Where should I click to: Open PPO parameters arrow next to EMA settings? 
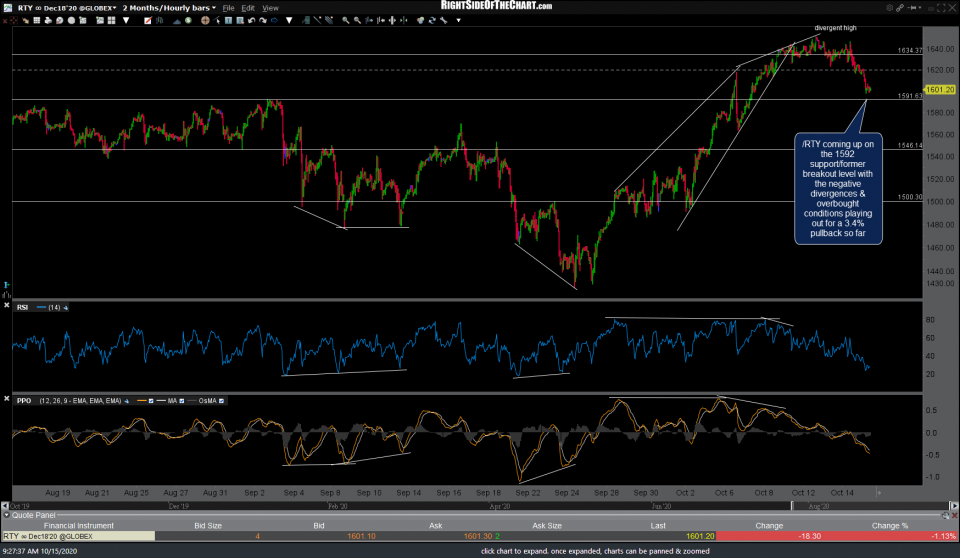tap(125, 401)
